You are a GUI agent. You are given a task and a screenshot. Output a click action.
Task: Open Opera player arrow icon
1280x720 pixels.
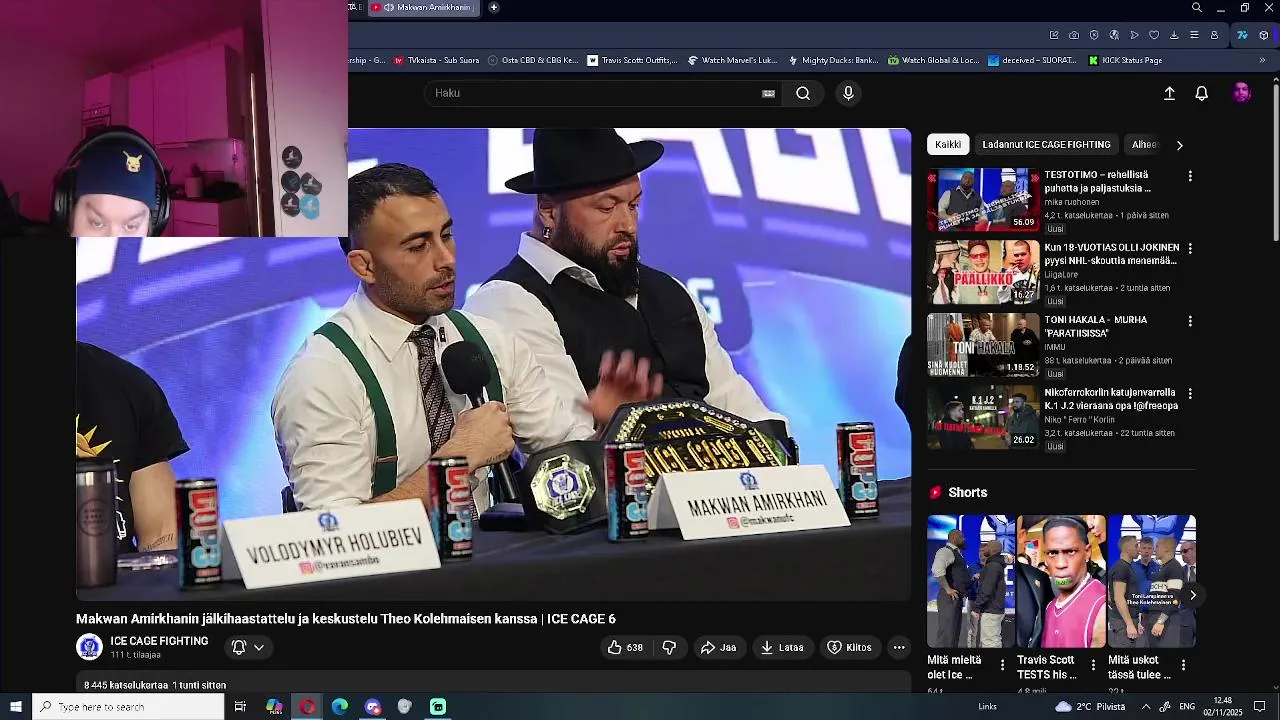[x=1134, y=35]
